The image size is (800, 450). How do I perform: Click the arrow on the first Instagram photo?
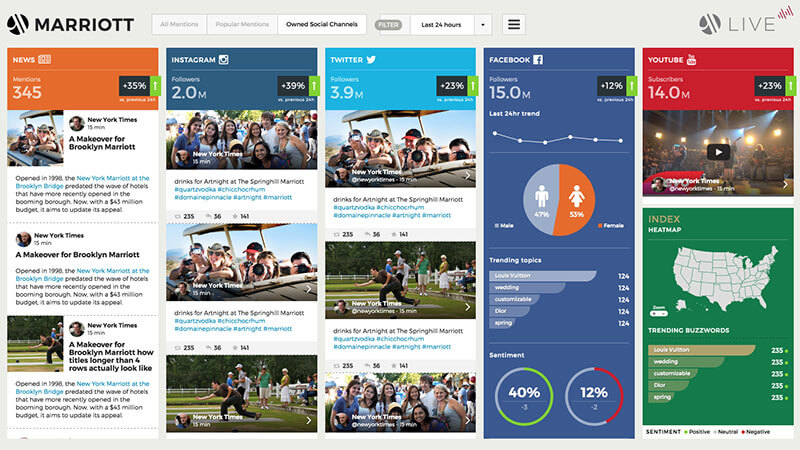pyautogui.click(x=309, y=158)
